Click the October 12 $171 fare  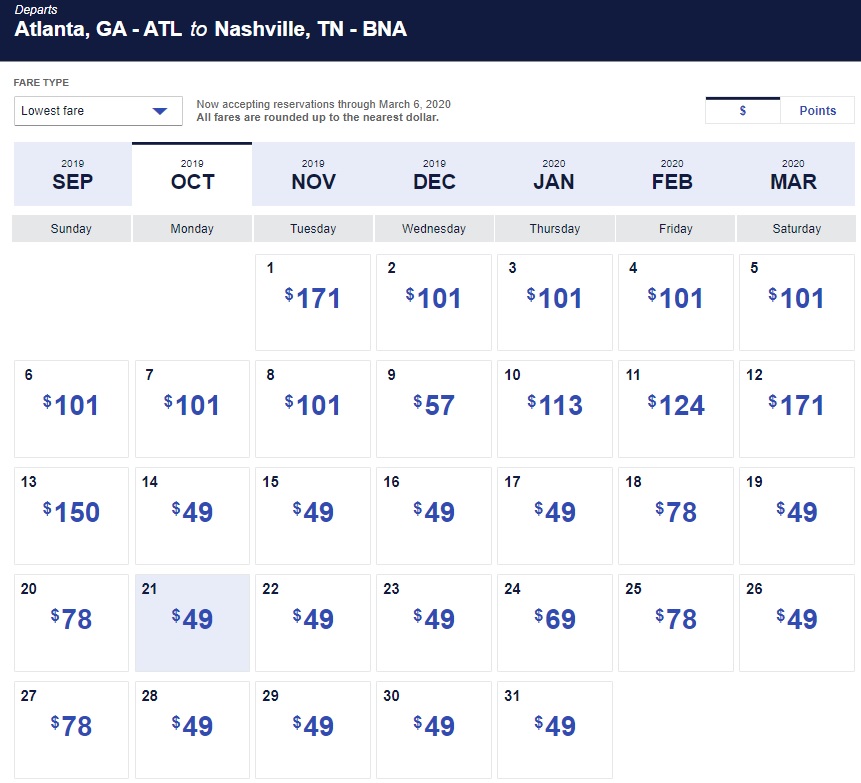(x=797, y=408)
